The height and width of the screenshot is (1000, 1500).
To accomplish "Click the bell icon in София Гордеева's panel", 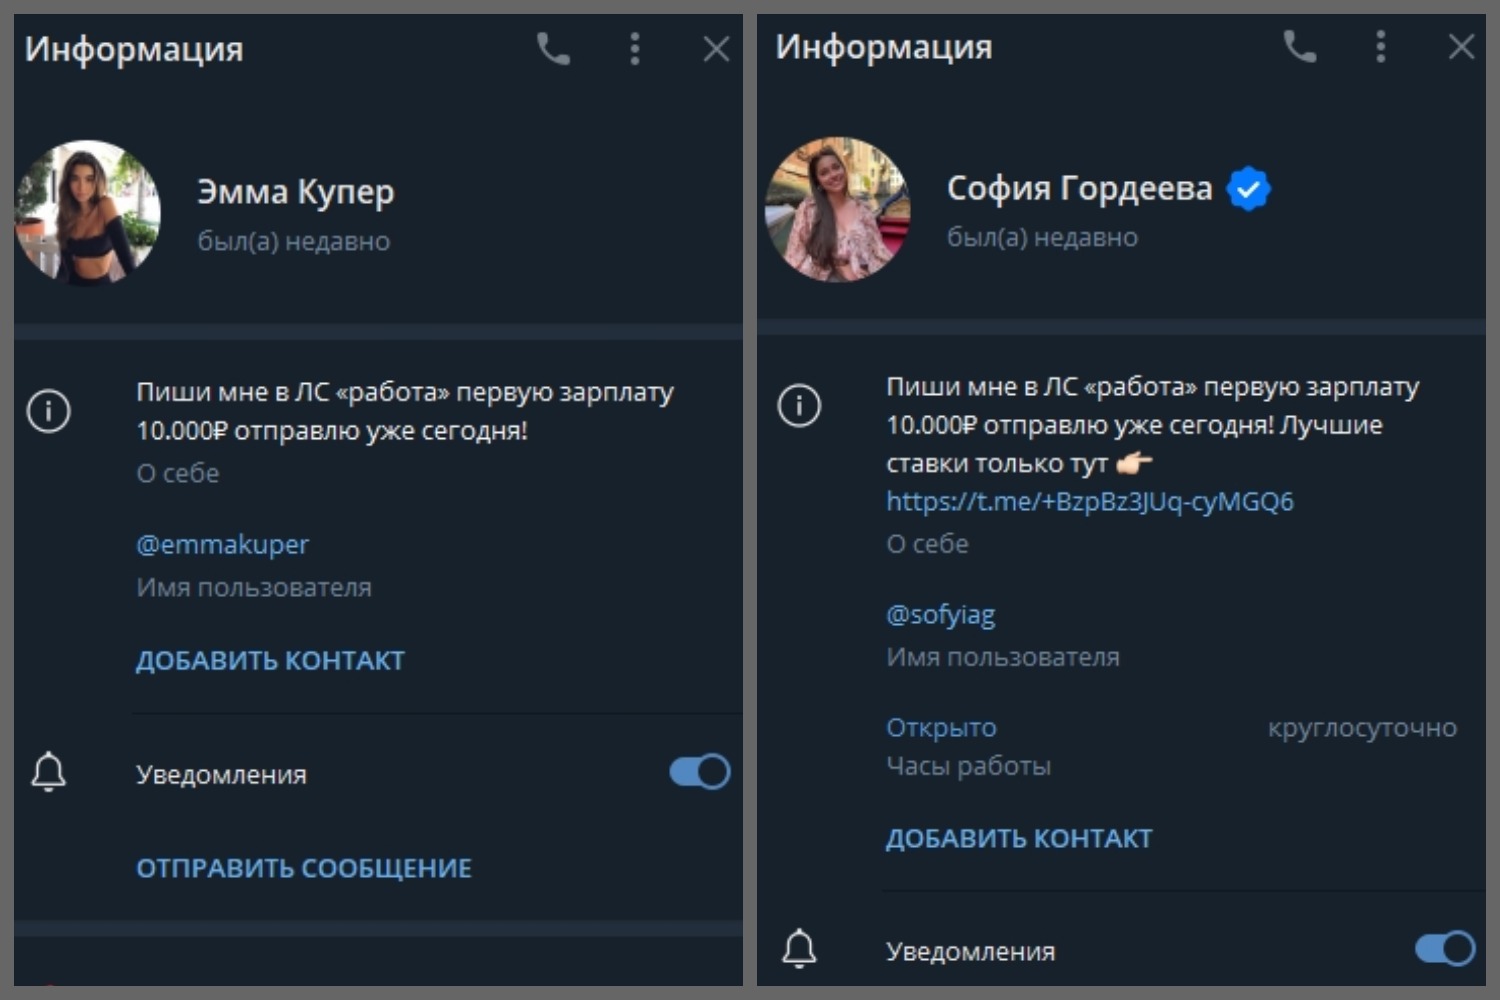I will [x=799, y=949].
